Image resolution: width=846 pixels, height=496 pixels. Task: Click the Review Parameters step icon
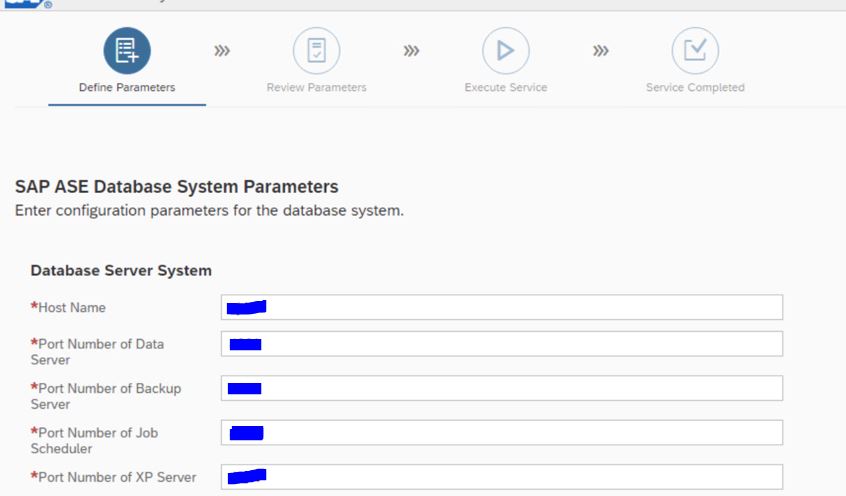pyautogui.click(x=316, y=51)
